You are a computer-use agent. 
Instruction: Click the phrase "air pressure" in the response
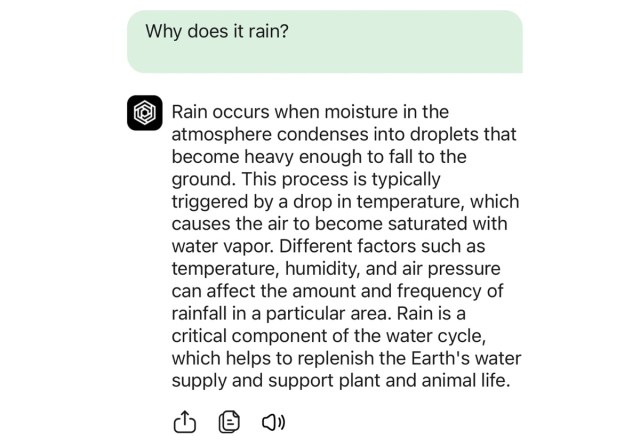453,268
